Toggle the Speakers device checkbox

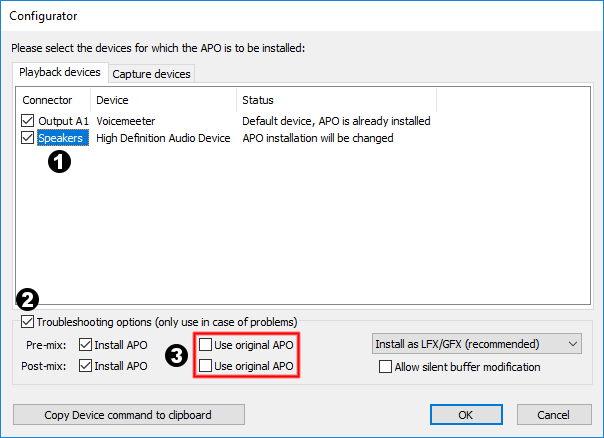tap(27, 138)
